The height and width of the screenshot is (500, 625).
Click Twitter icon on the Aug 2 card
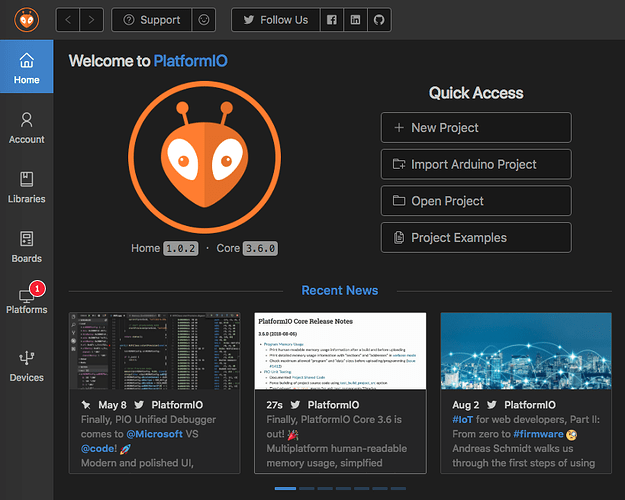(x=491, y=405)
